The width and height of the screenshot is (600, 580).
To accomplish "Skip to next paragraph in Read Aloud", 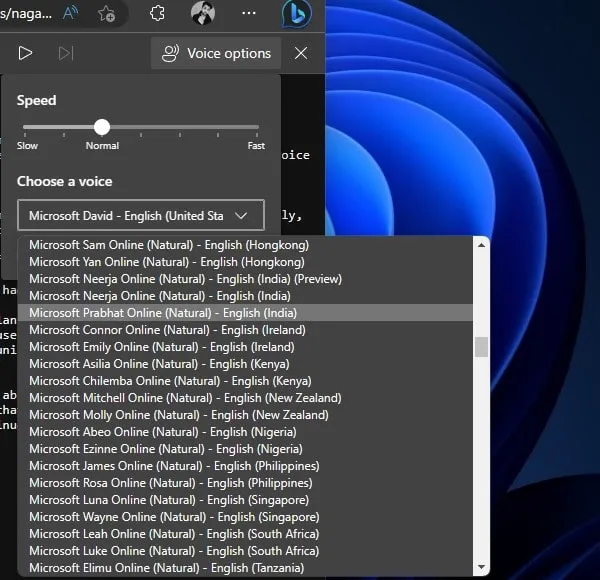I will coord(66,53).
